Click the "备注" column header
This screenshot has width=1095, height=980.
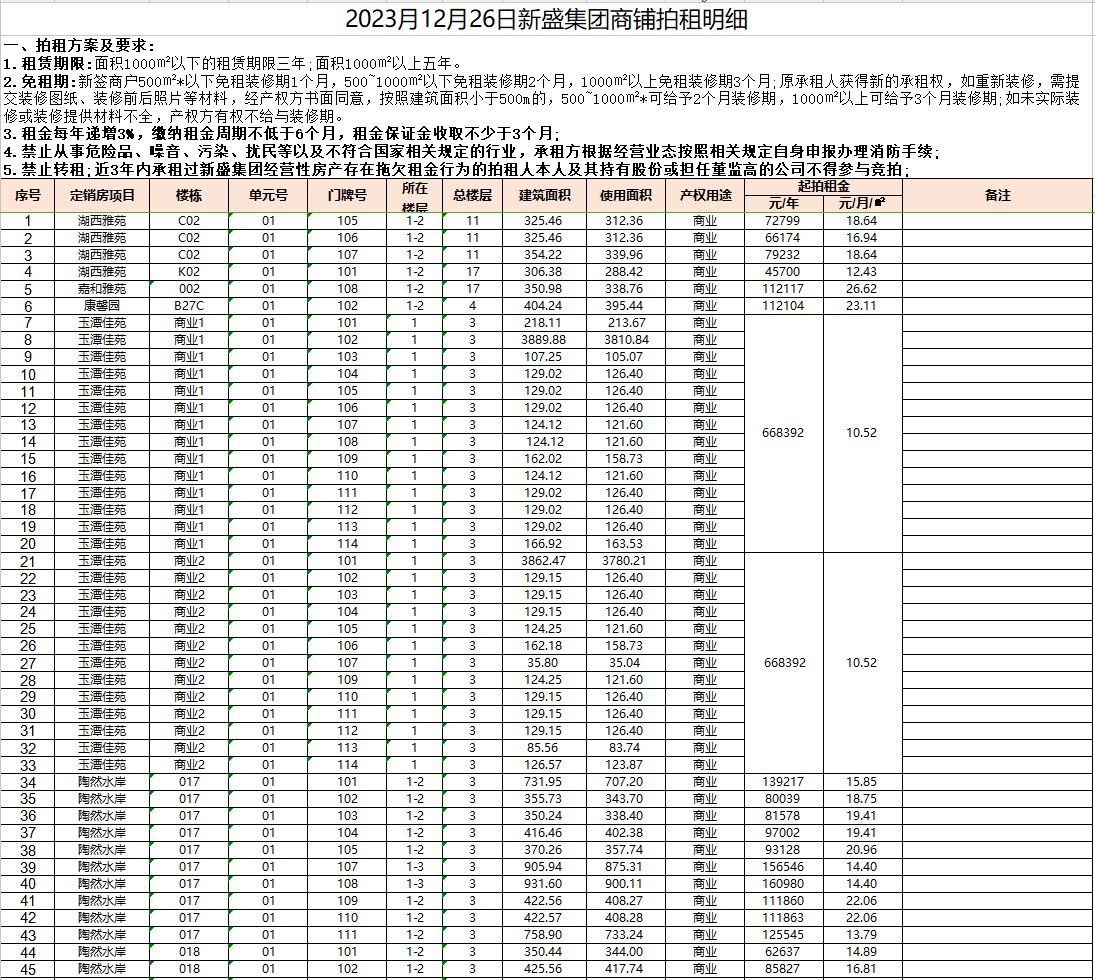click(x=998, y=196)
